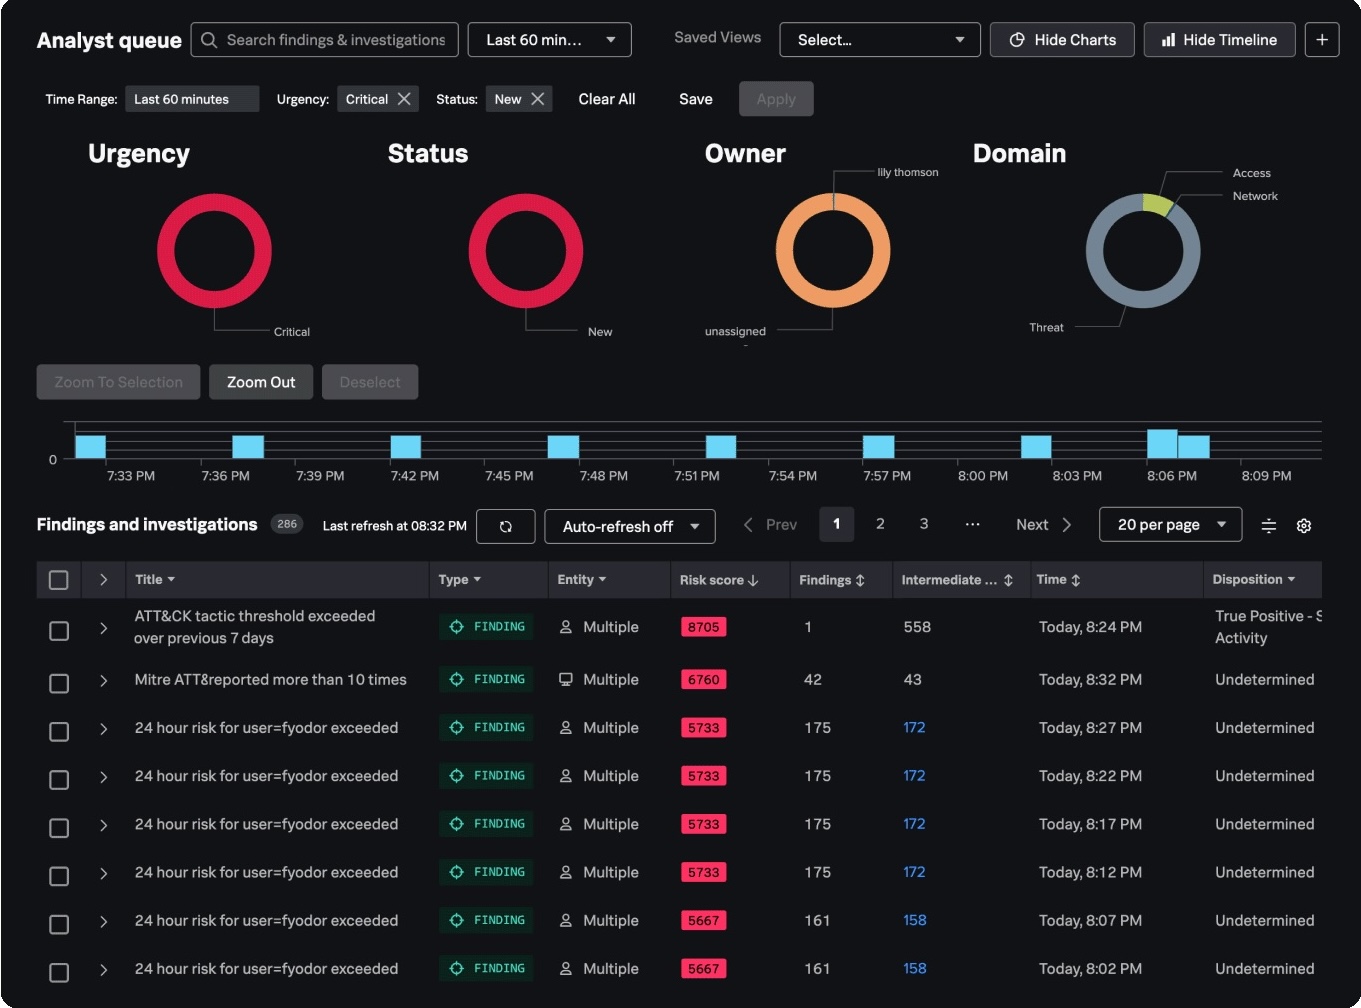The width and height of the screenshot is (1361, 1008).
Task: Expand the Mitre ATT&reported row chevron
Action: pyautogui.click(x=103, y=681)
